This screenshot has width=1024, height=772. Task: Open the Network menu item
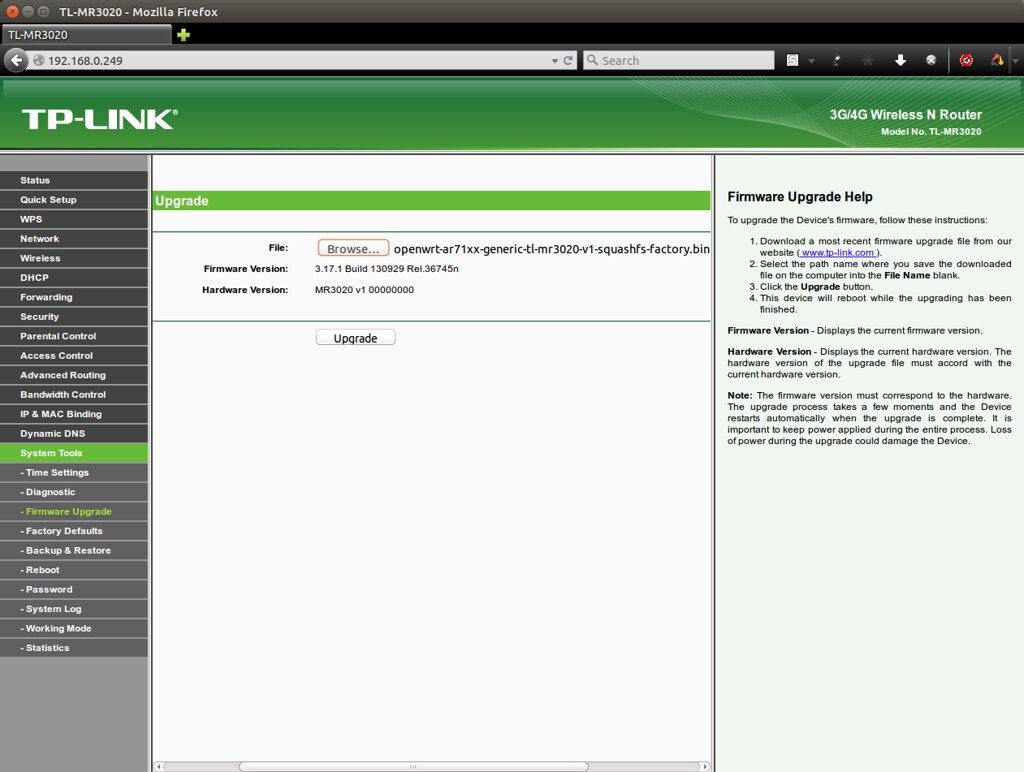click(74, 239)
